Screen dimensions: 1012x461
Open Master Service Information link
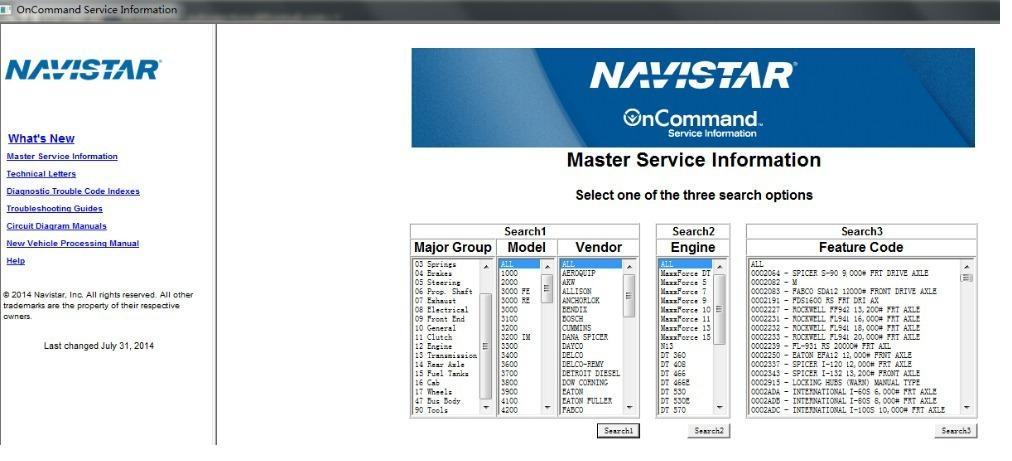click(62, 156)
